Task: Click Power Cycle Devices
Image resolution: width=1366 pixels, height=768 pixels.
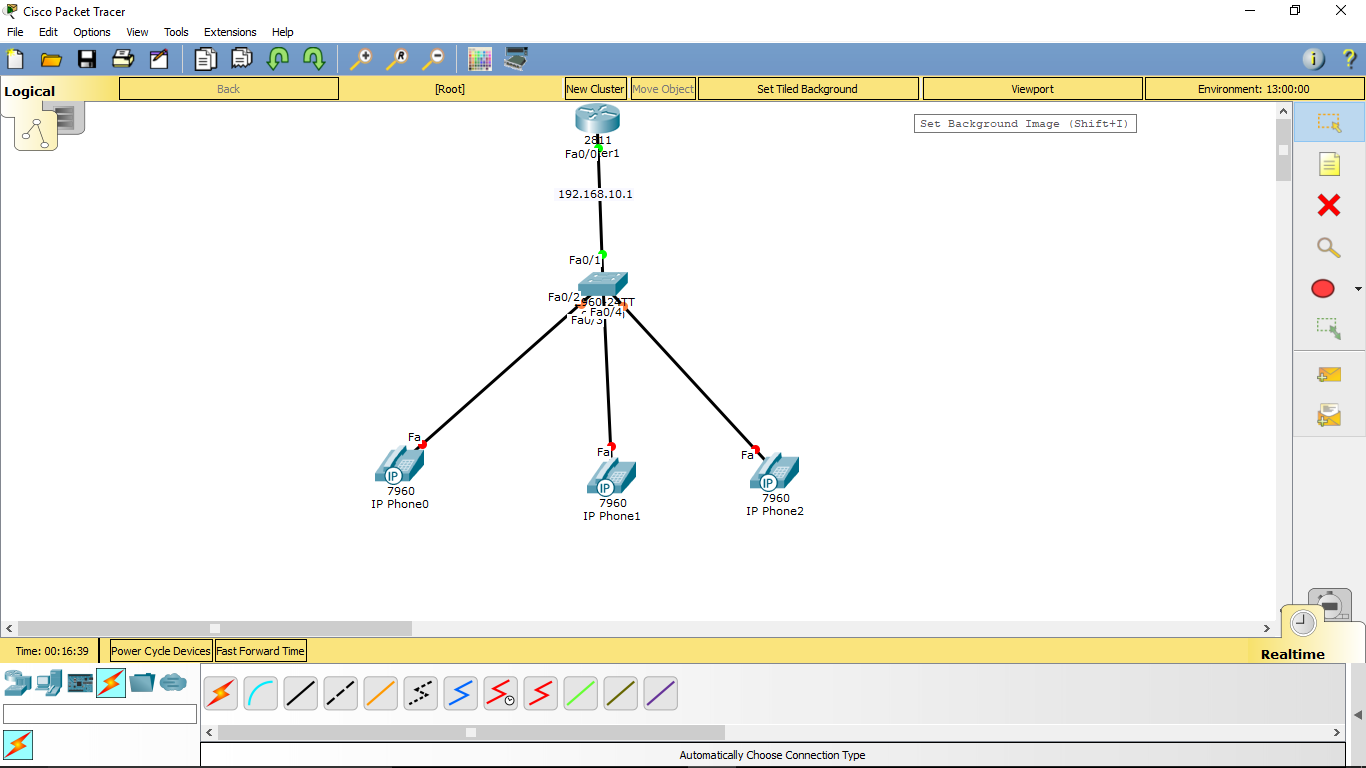Action: pos(159,650)
